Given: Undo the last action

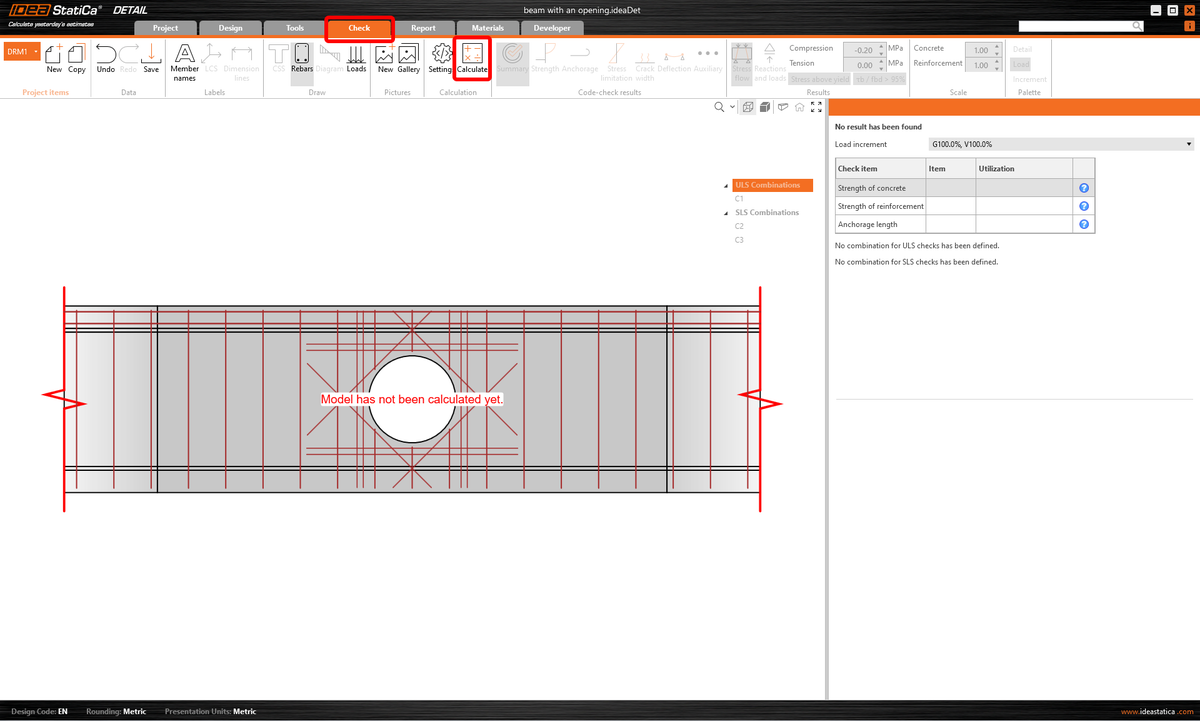Looking at the screenshot, I should click(105, 60).
